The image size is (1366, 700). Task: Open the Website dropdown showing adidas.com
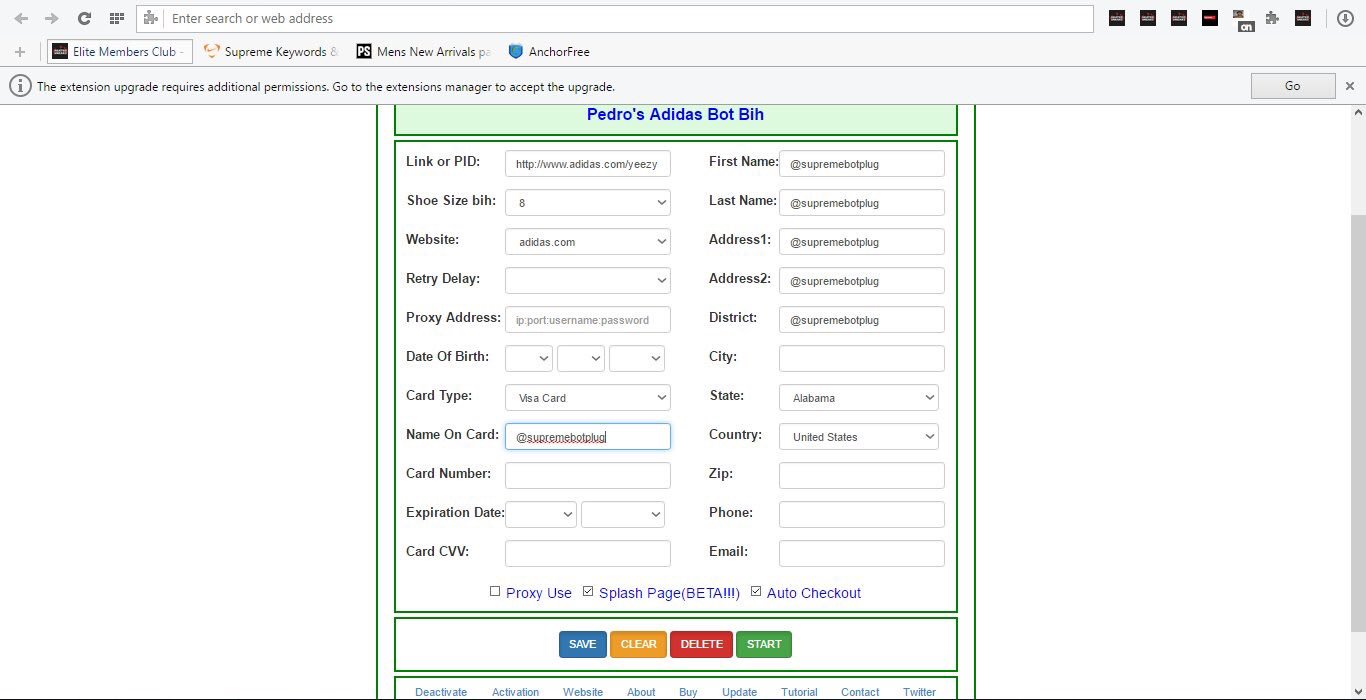coord(588,241)
